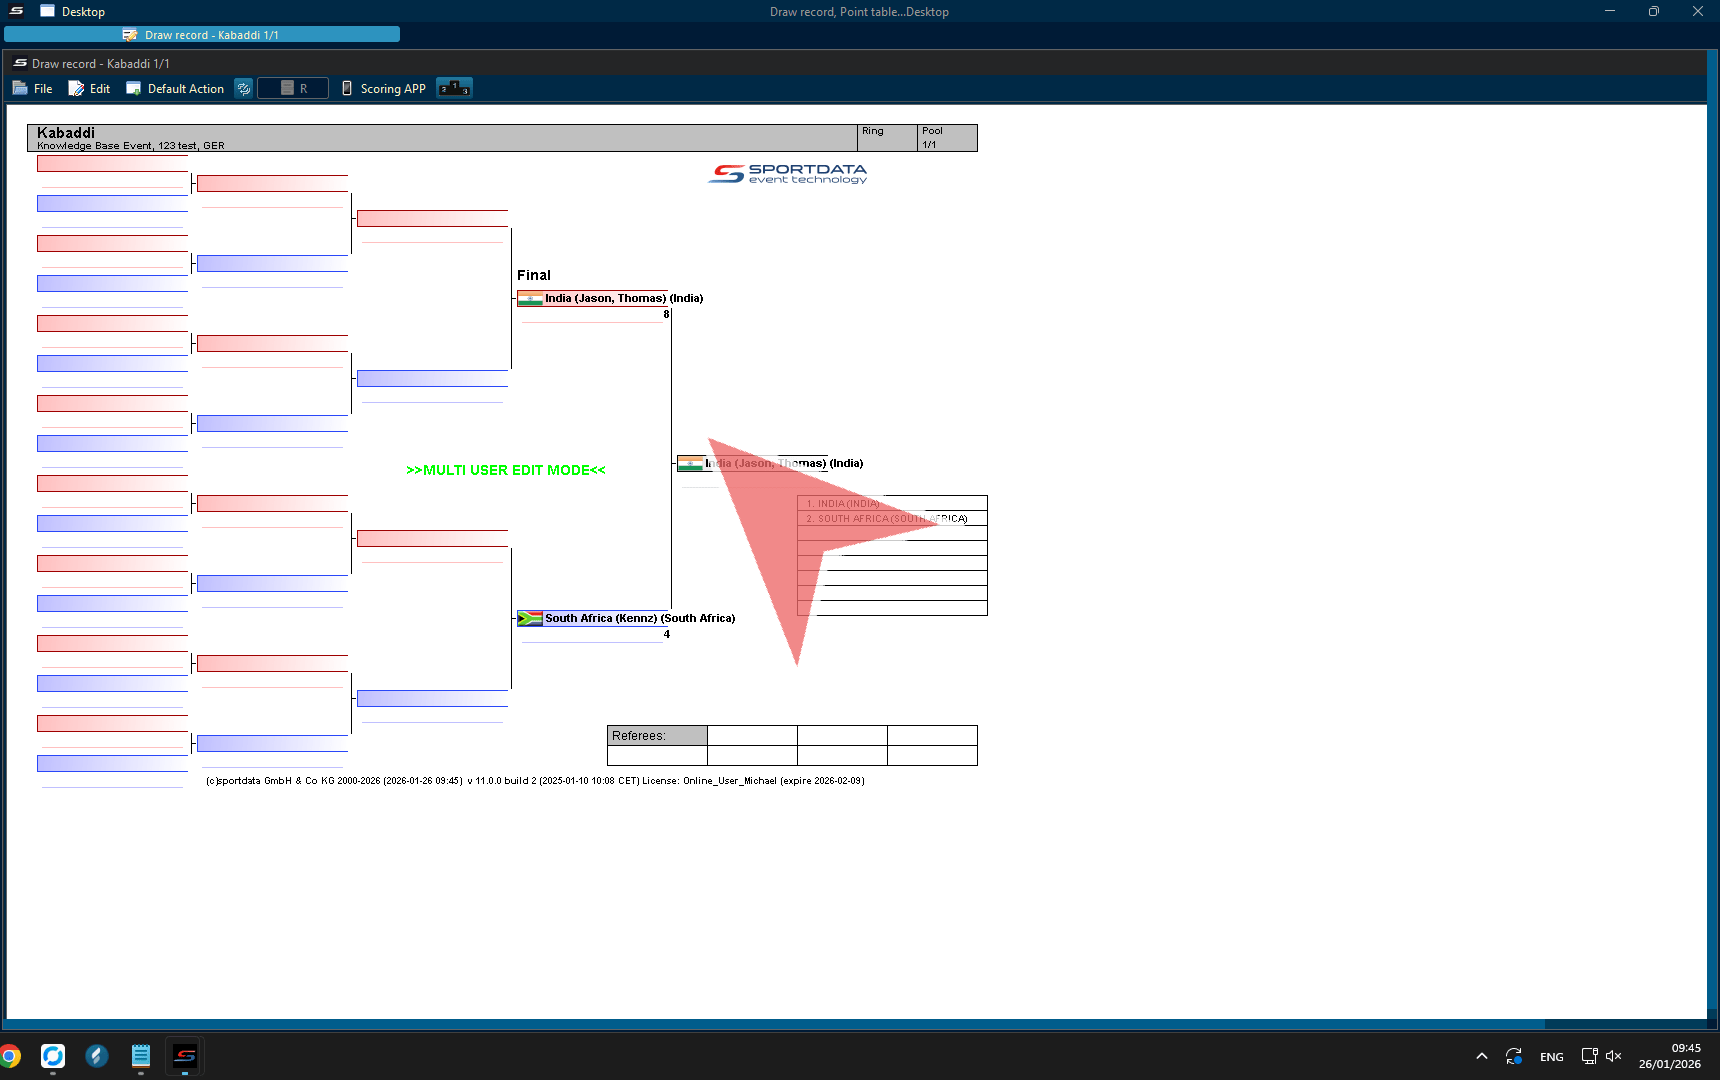Screen dimensions: 1720x1080
Task: Open the Edit menu
Action: coord(89,89)
